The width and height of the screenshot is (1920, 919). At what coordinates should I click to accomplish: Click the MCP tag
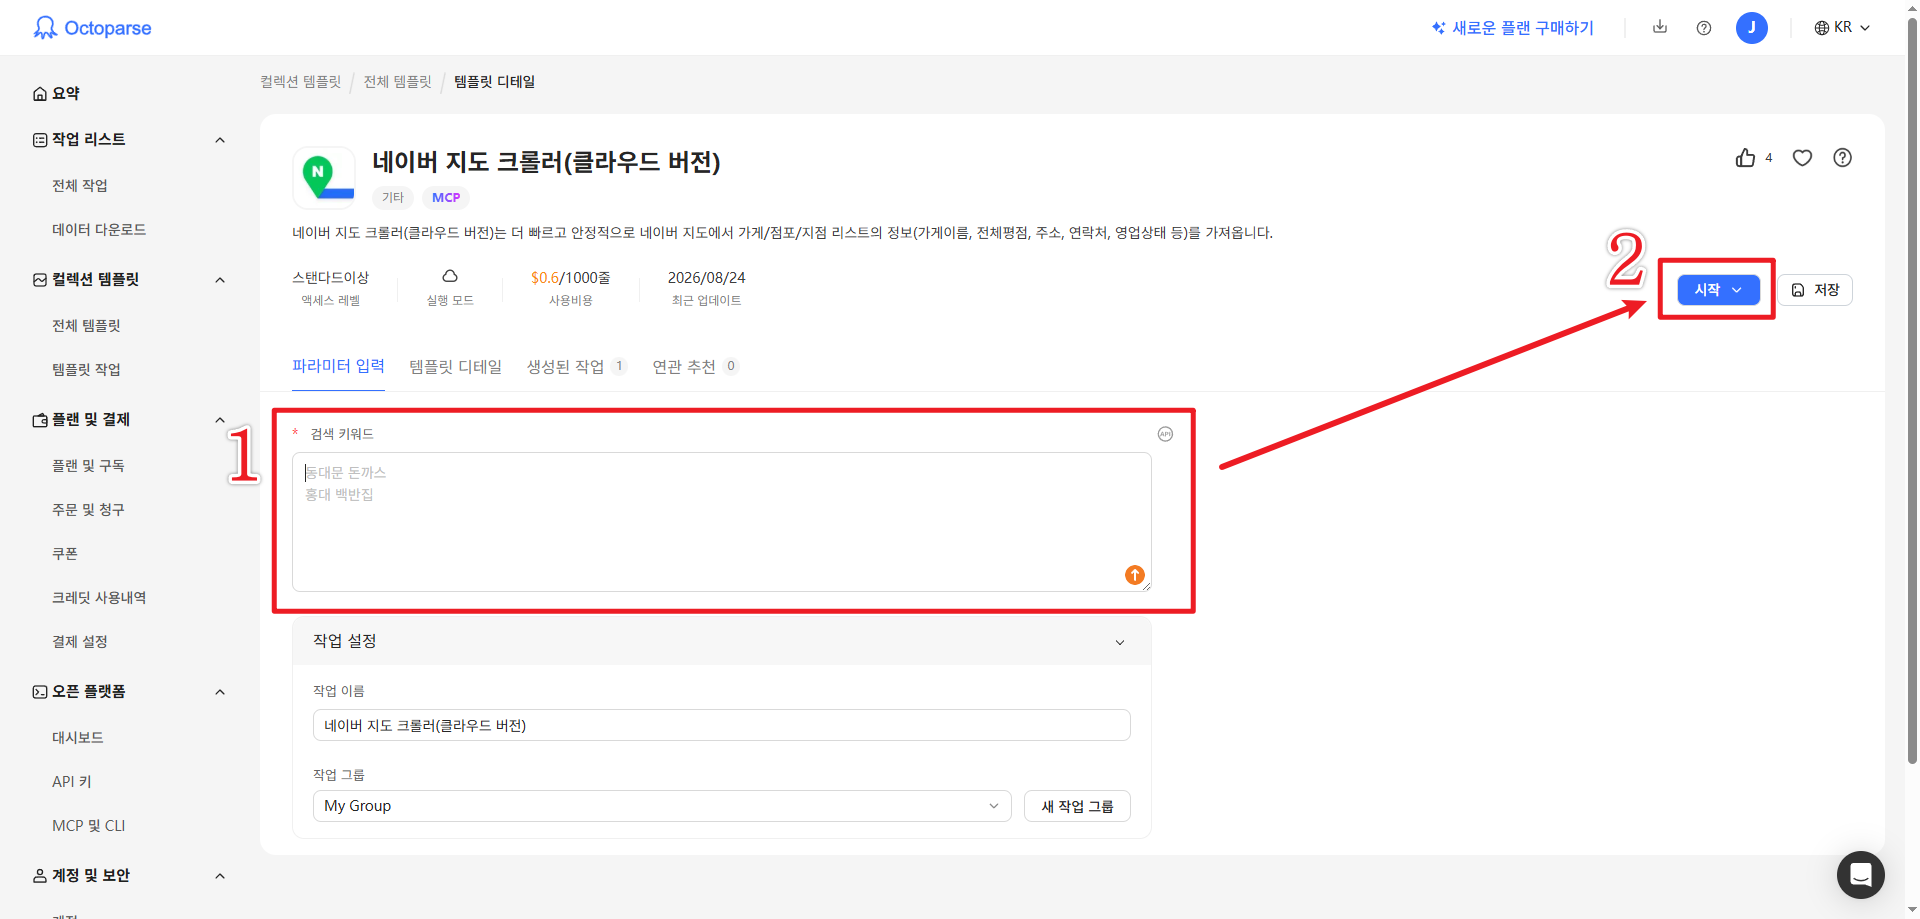click(x=446, y=198)
